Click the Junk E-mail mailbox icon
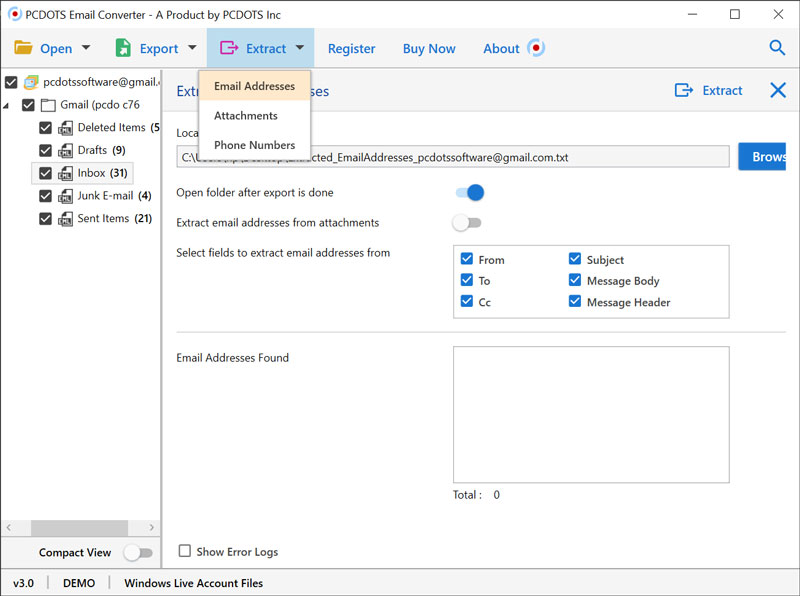The image size is (800, 596). pyautogui.click(x=65, y=196)
